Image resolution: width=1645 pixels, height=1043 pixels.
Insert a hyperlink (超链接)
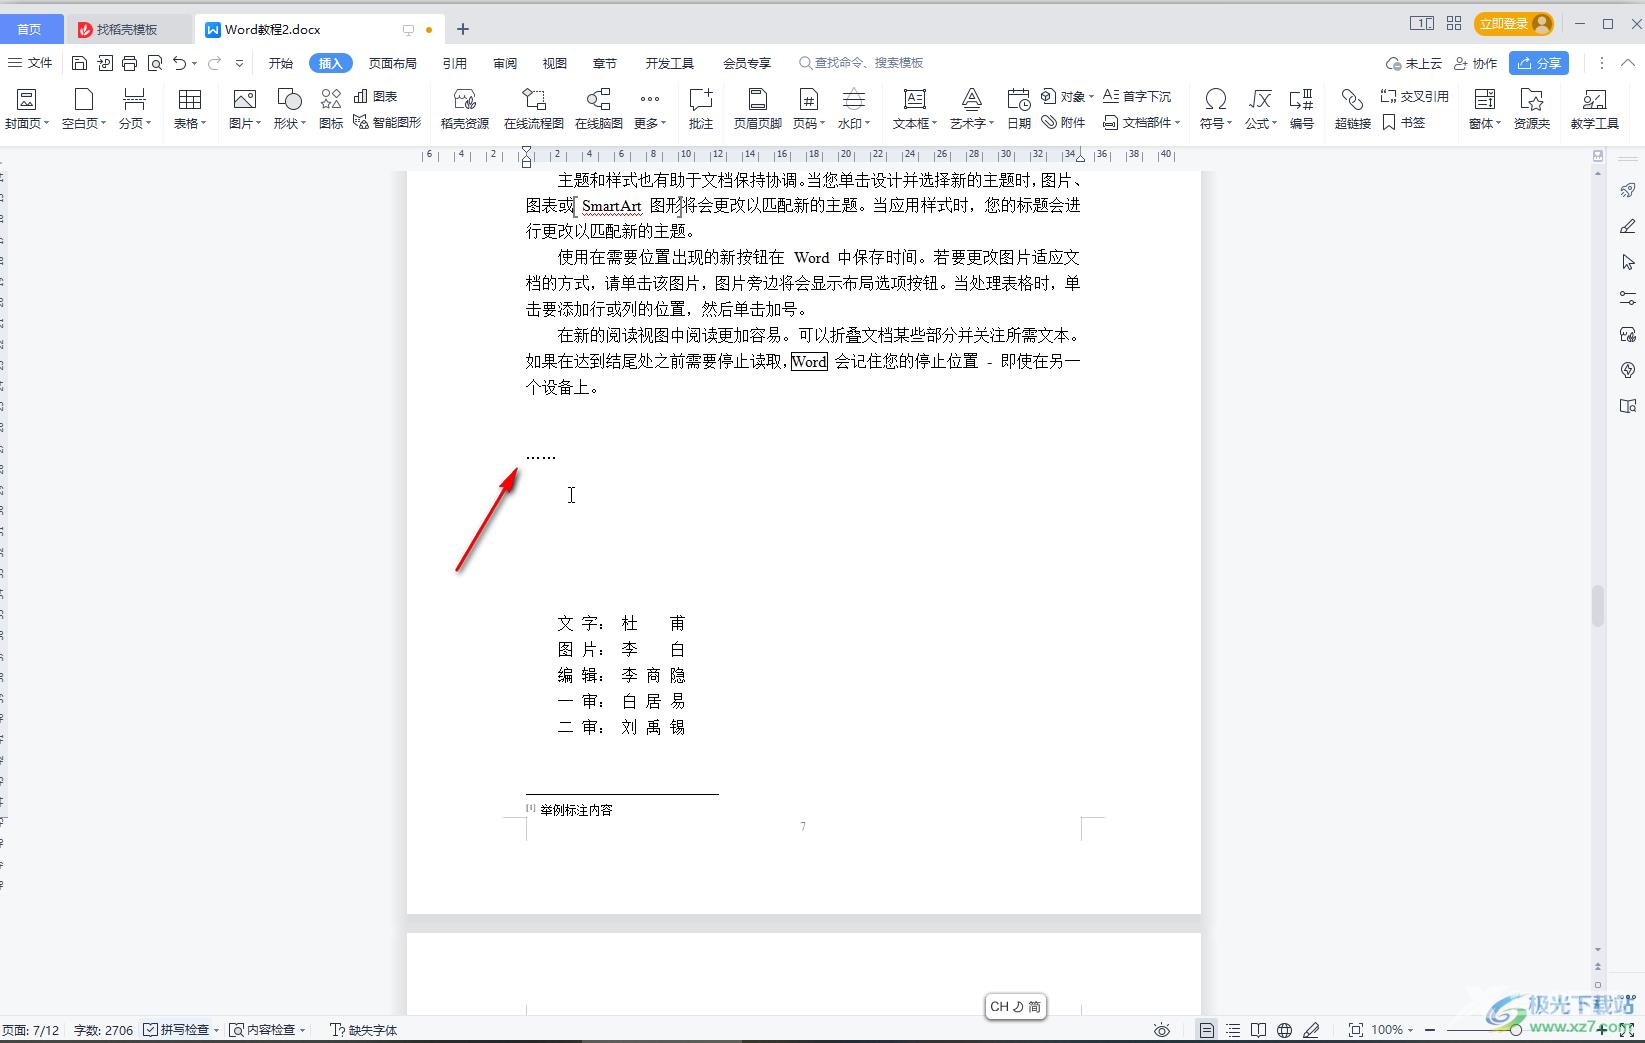click(x=1353, y=109)
